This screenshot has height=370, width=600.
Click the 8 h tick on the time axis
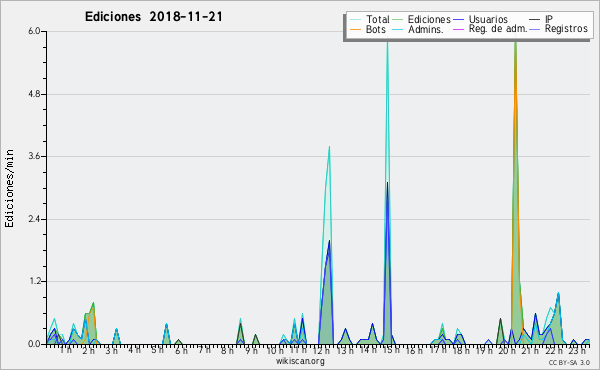click(x=227, y=350)
